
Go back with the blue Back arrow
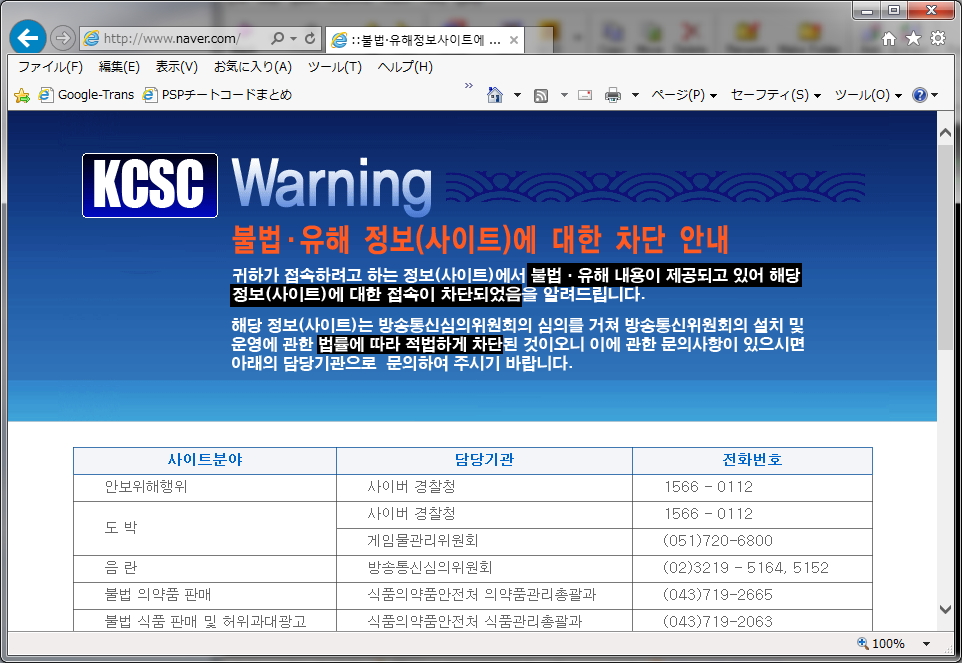click(x=28, y=38)
